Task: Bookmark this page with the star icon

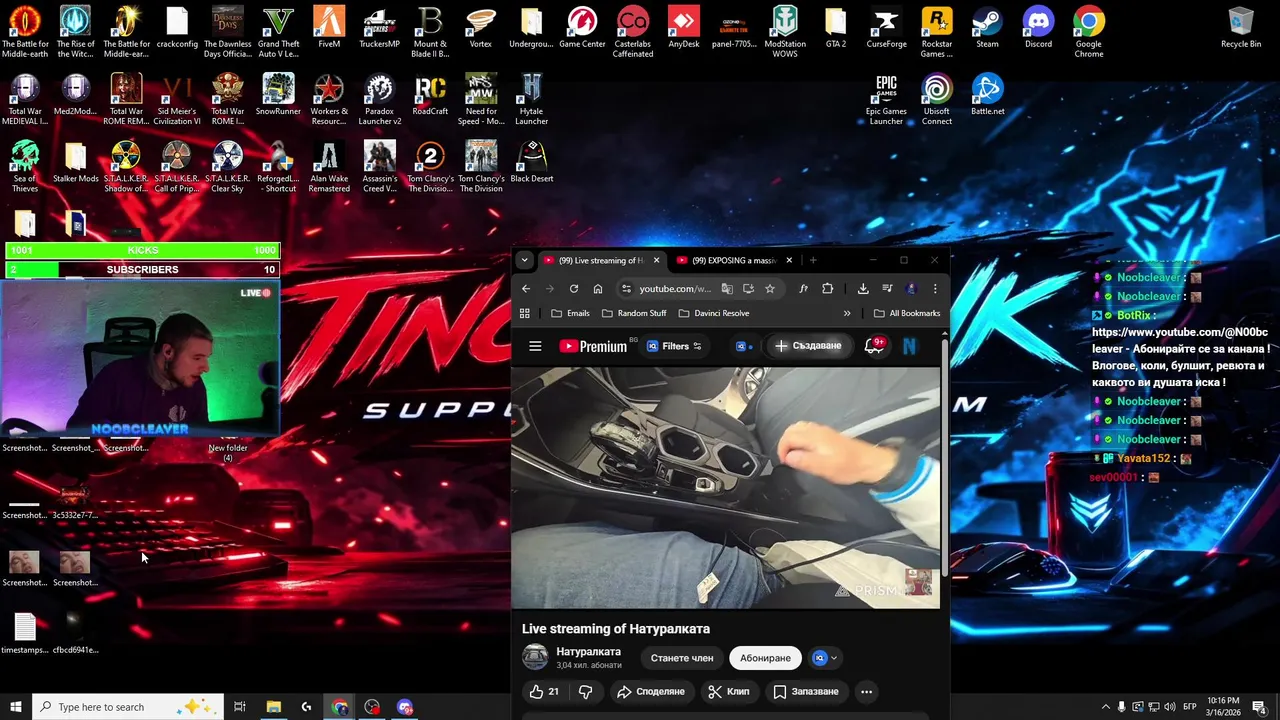Action: coord(770,289)
